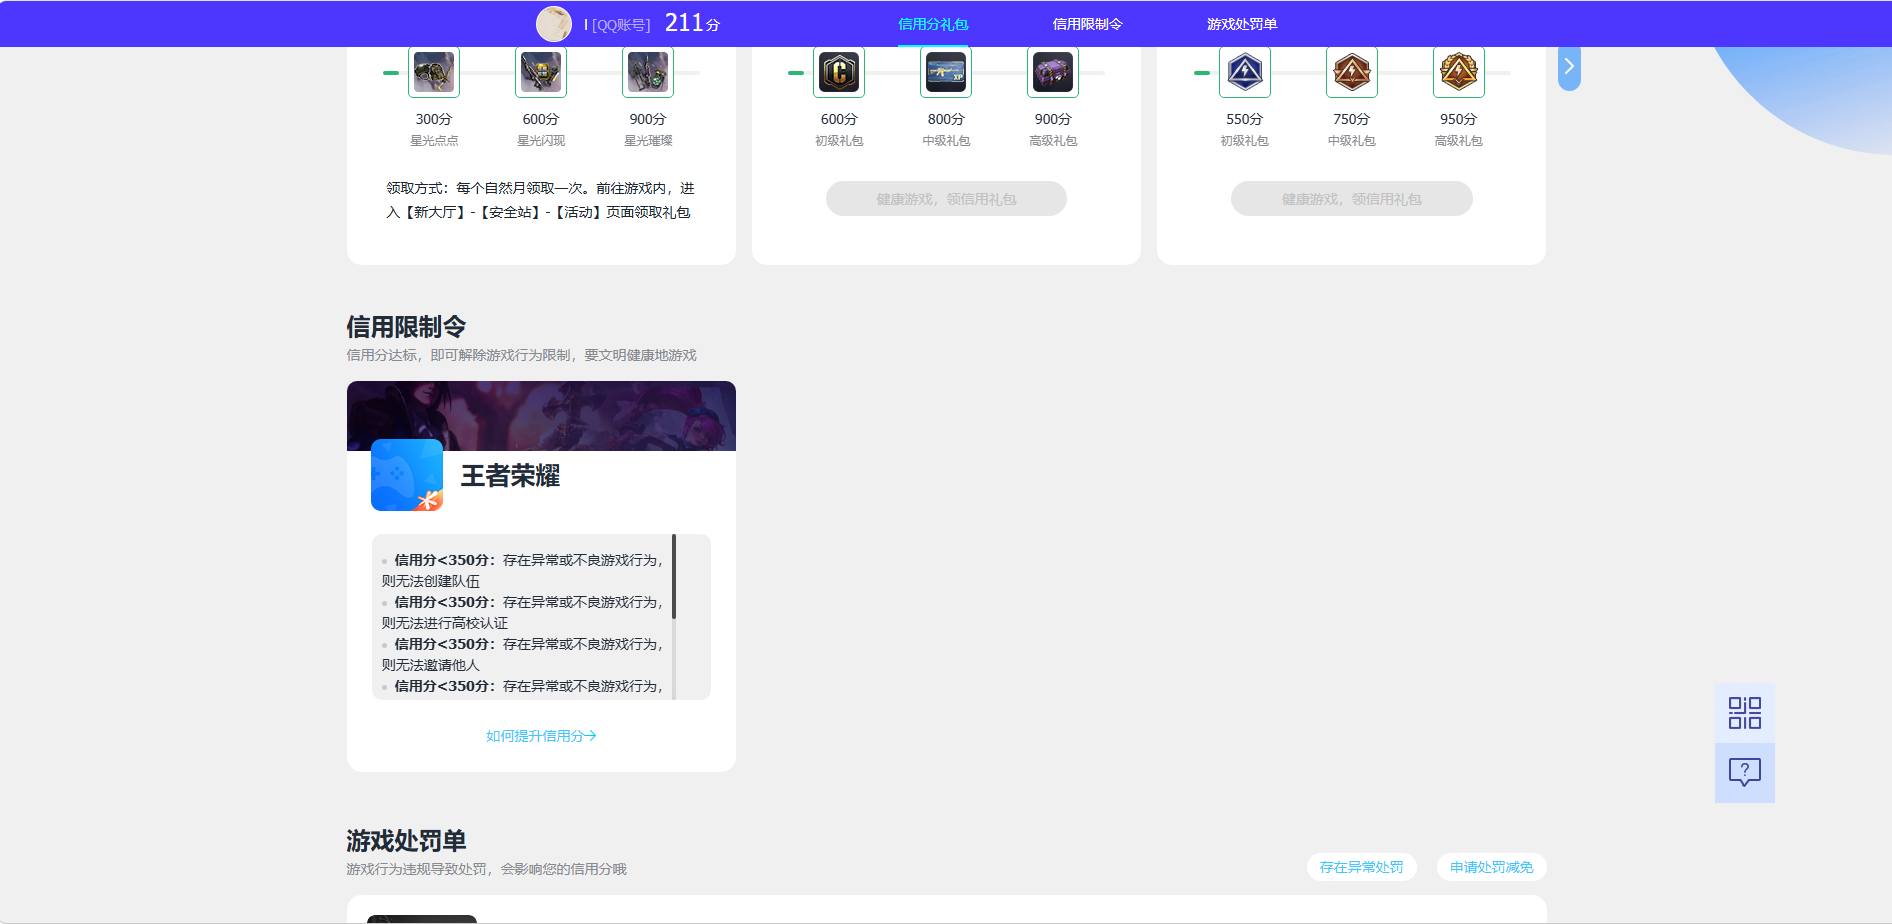Image resolution: width=1892 pixels, height=924 pixels.
Task: Click the 王者荣耀 game title text
Action: (510, 476)
